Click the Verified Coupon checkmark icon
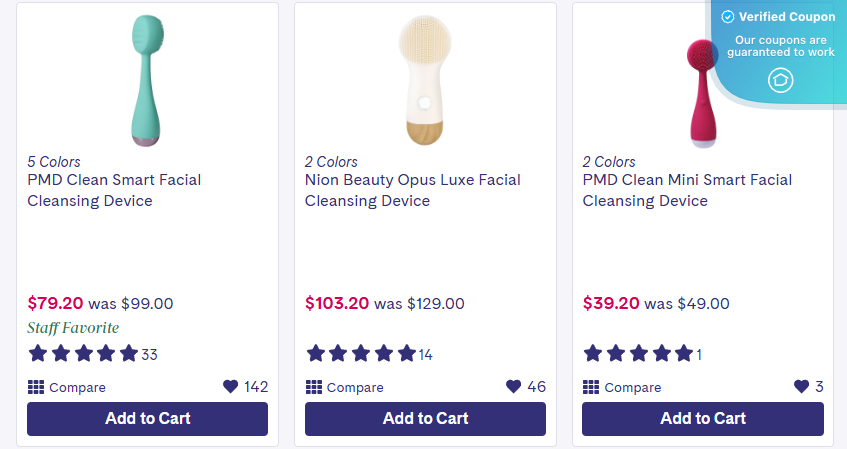This screenshot has width=847, height=449. [x=728, y=17]
